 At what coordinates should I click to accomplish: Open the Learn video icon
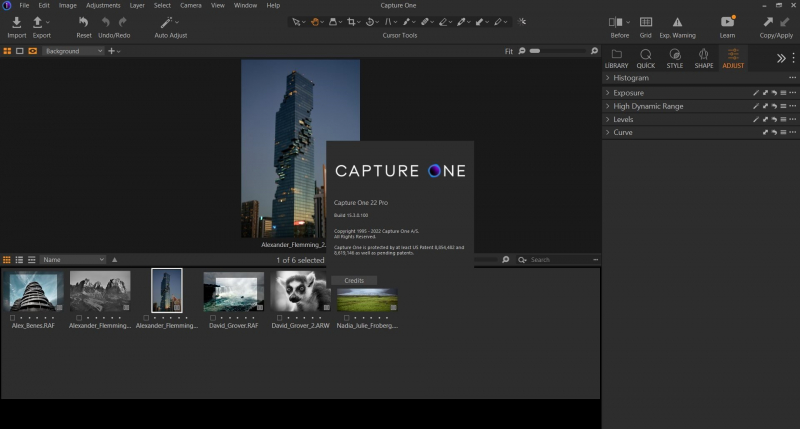click(x=727, y=22)
